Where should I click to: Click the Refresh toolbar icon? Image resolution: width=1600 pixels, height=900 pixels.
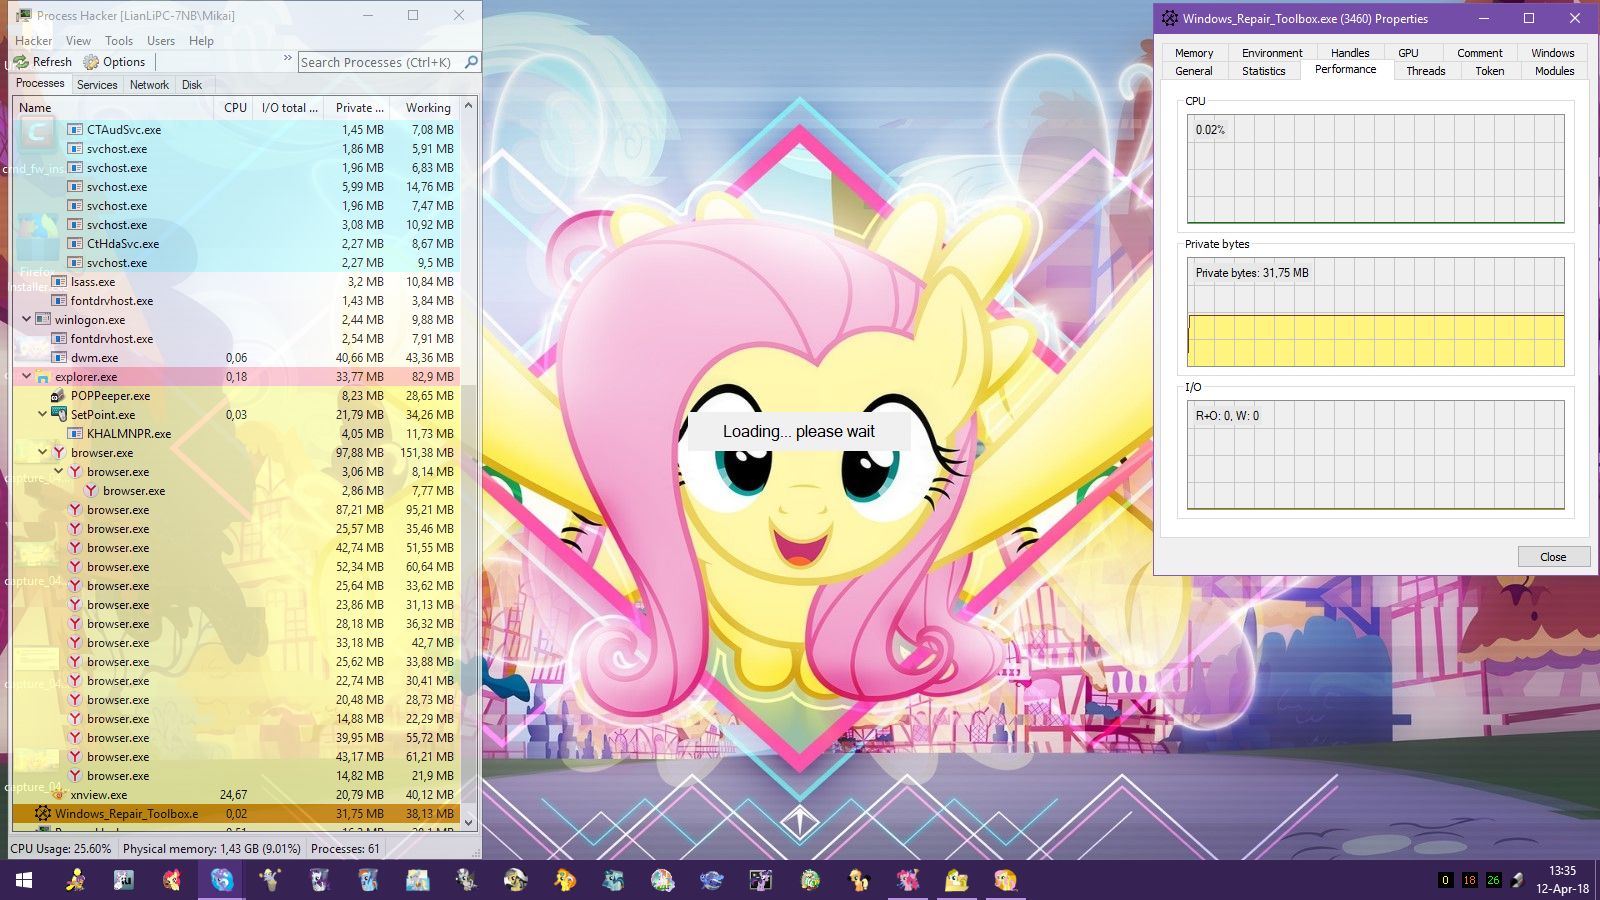21,62
